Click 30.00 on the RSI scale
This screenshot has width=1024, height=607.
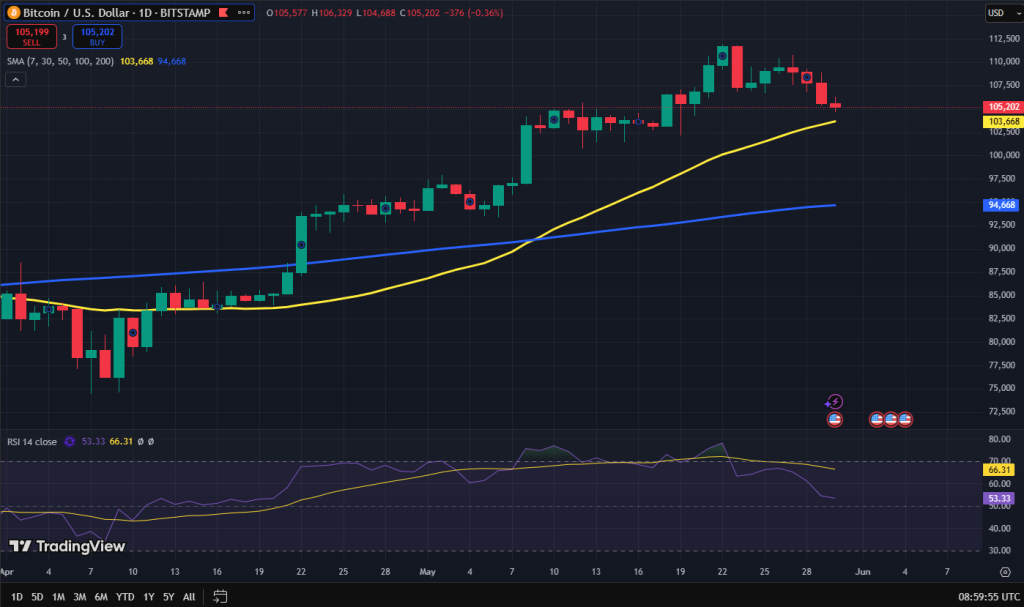pos(999,550)
